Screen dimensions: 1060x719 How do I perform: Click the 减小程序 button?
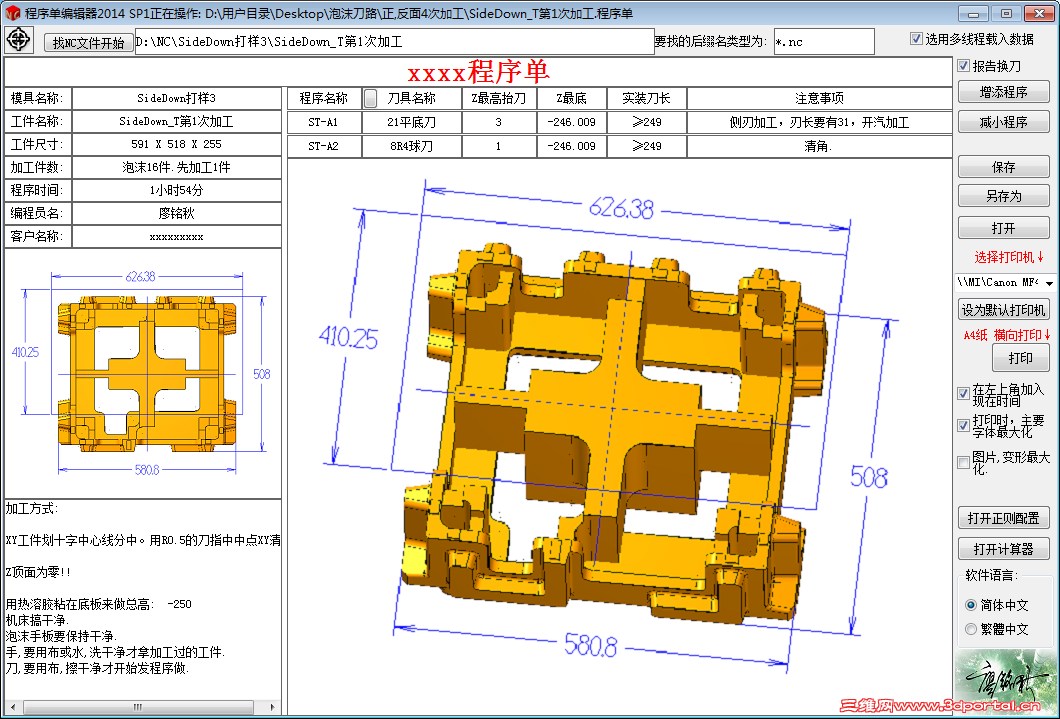click(x=1003, y=122)
